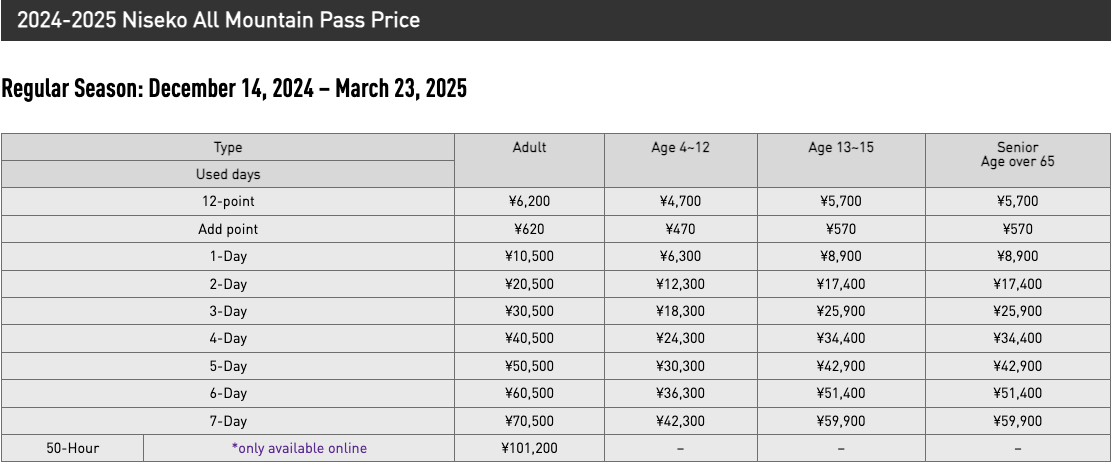Click the 'Regular Season' date heading

coord(234,89)
